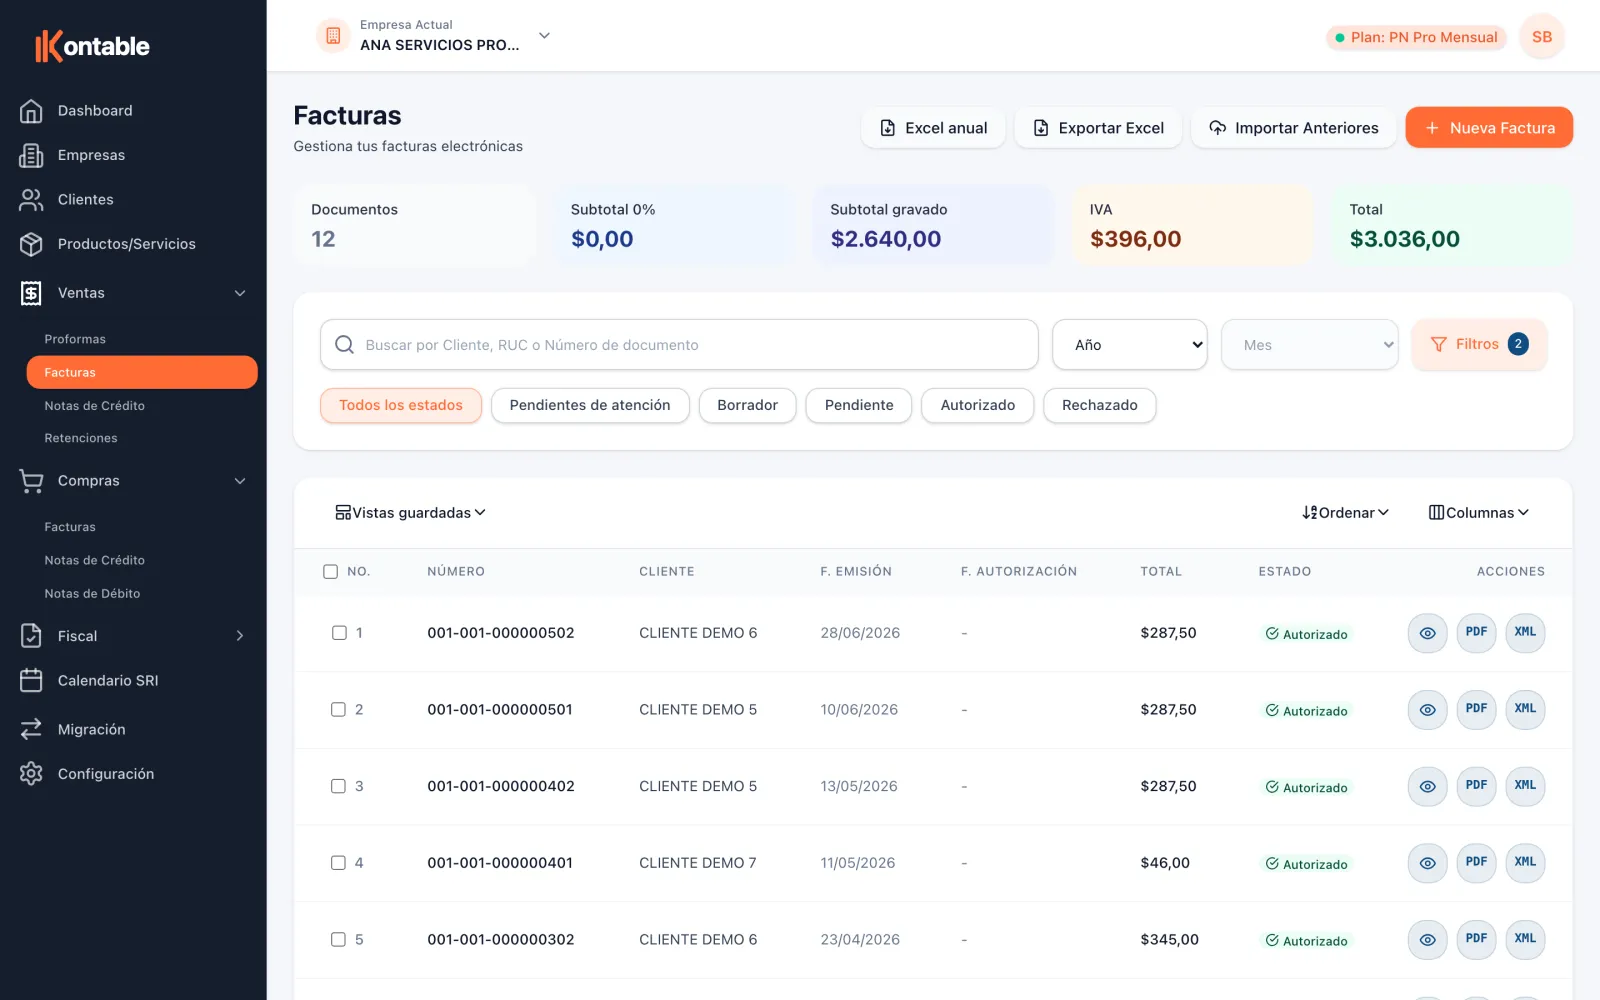Viewport: 1600px width, 1000px height.
Task: Select Facturas under Ventas
Action: point(142,372)
